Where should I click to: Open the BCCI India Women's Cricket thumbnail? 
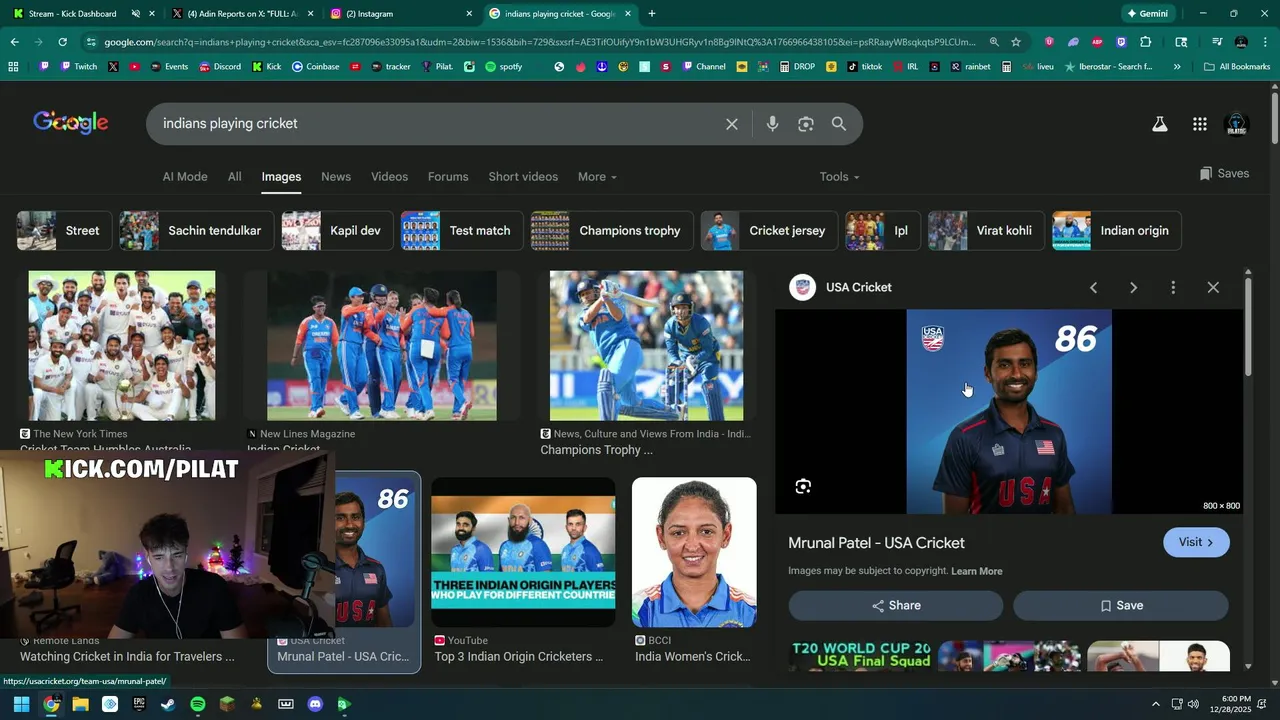coord(694,552)
